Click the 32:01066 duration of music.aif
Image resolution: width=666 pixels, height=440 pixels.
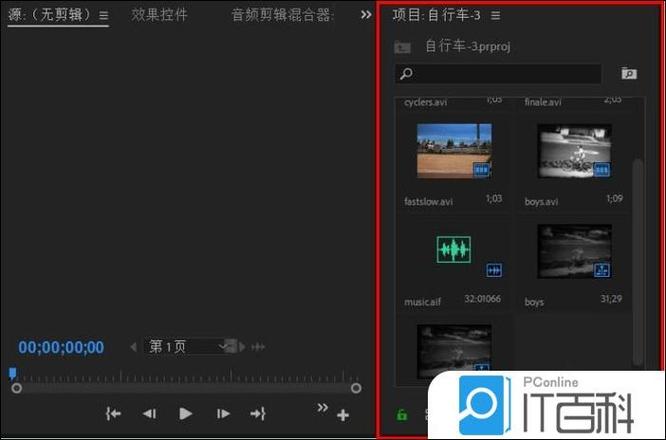coord(482,299)
